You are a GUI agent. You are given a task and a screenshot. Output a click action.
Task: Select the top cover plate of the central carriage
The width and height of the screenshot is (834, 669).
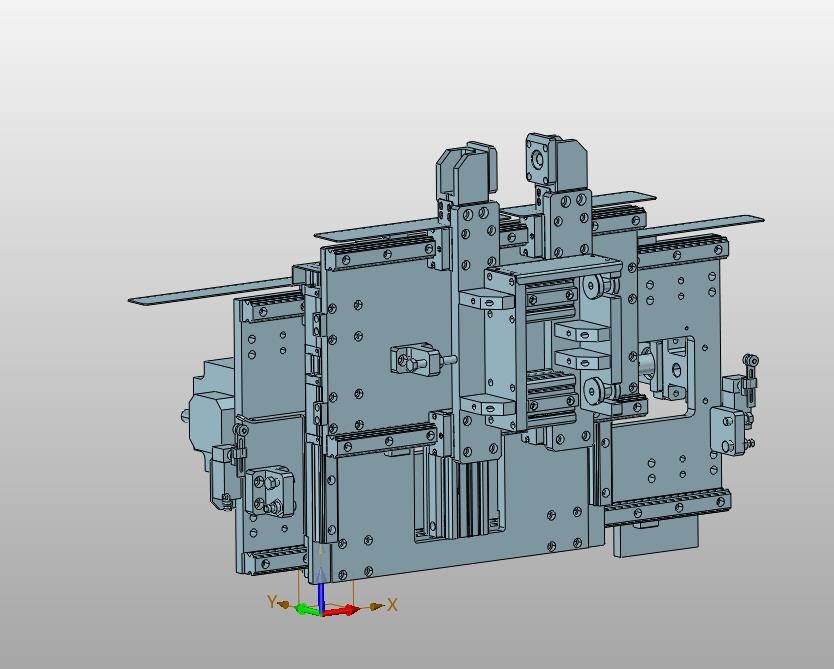tap(550, 270)
